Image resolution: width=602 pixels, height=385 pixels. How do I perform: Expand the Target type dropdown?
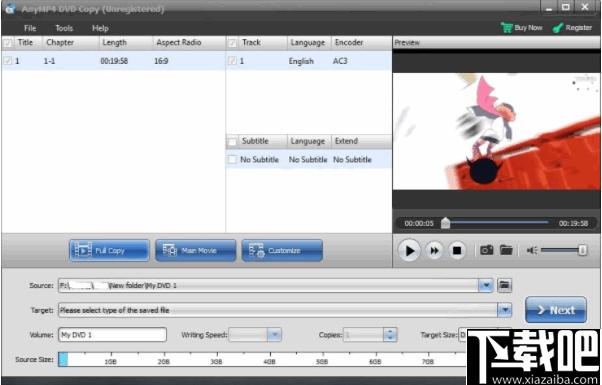tap(504, 310)
